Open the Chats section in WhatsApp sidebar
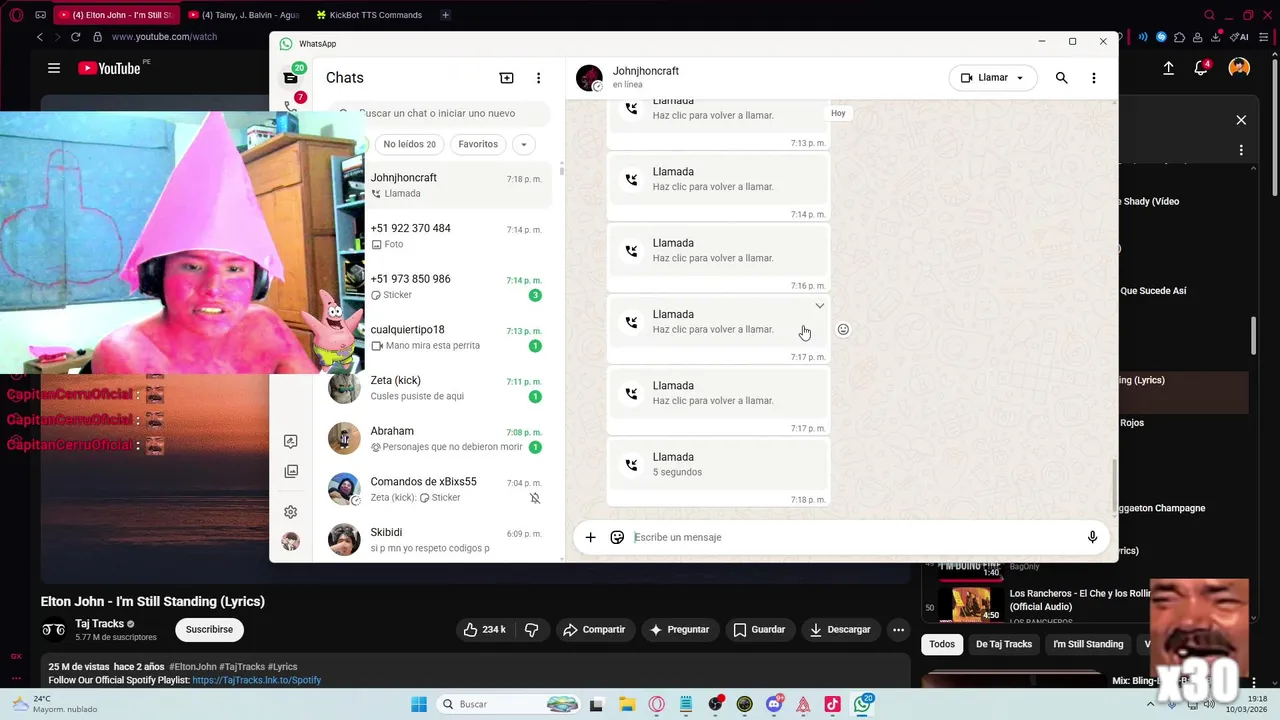The width and height of the screenshot is (1280, 720). 290,77
